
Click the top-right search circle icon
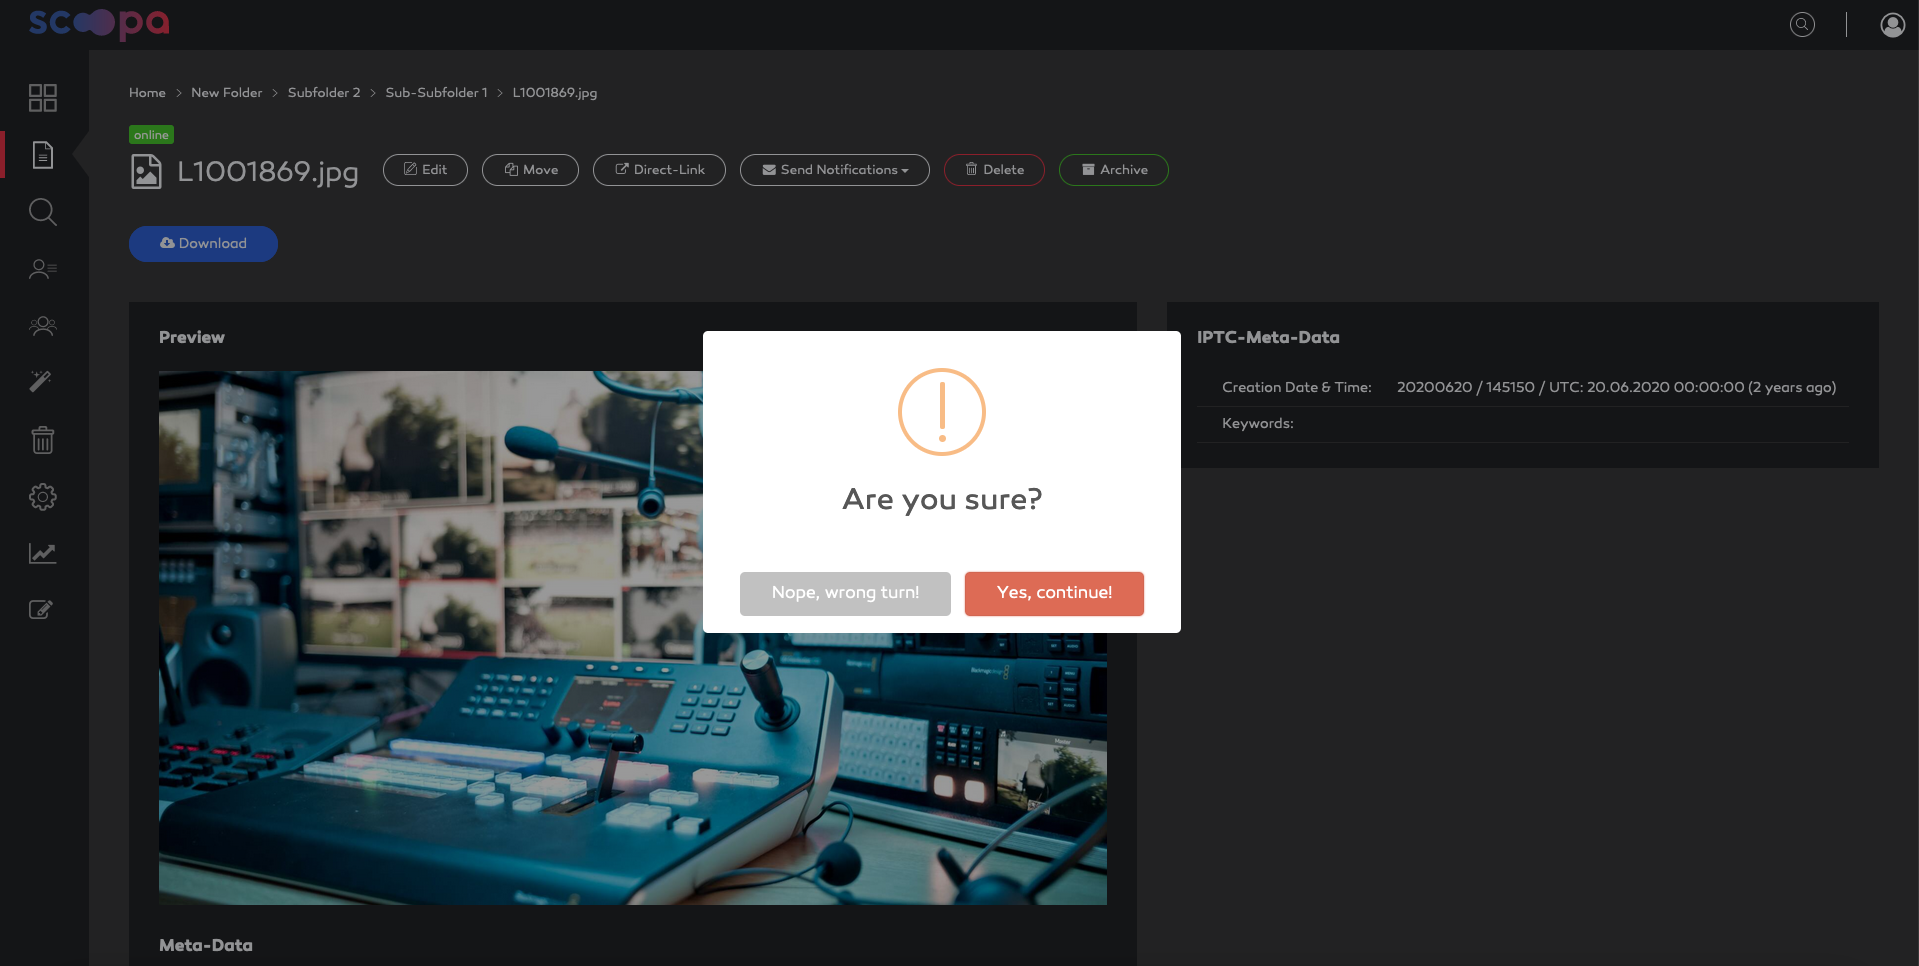(x=1802, y=25)
